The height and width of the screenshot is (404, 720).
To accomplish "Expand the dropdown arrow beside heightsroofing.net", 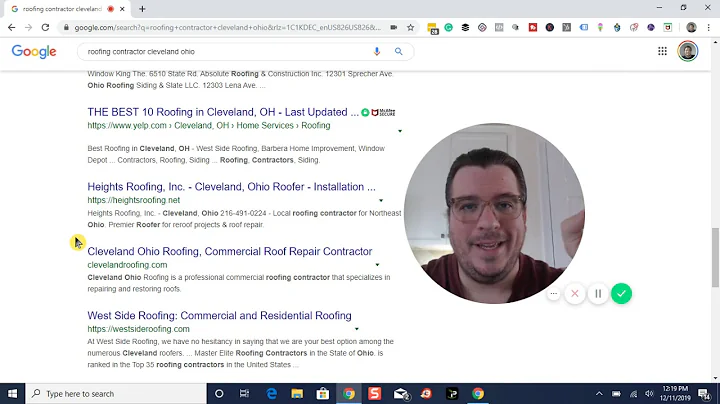I will point(381,201).
